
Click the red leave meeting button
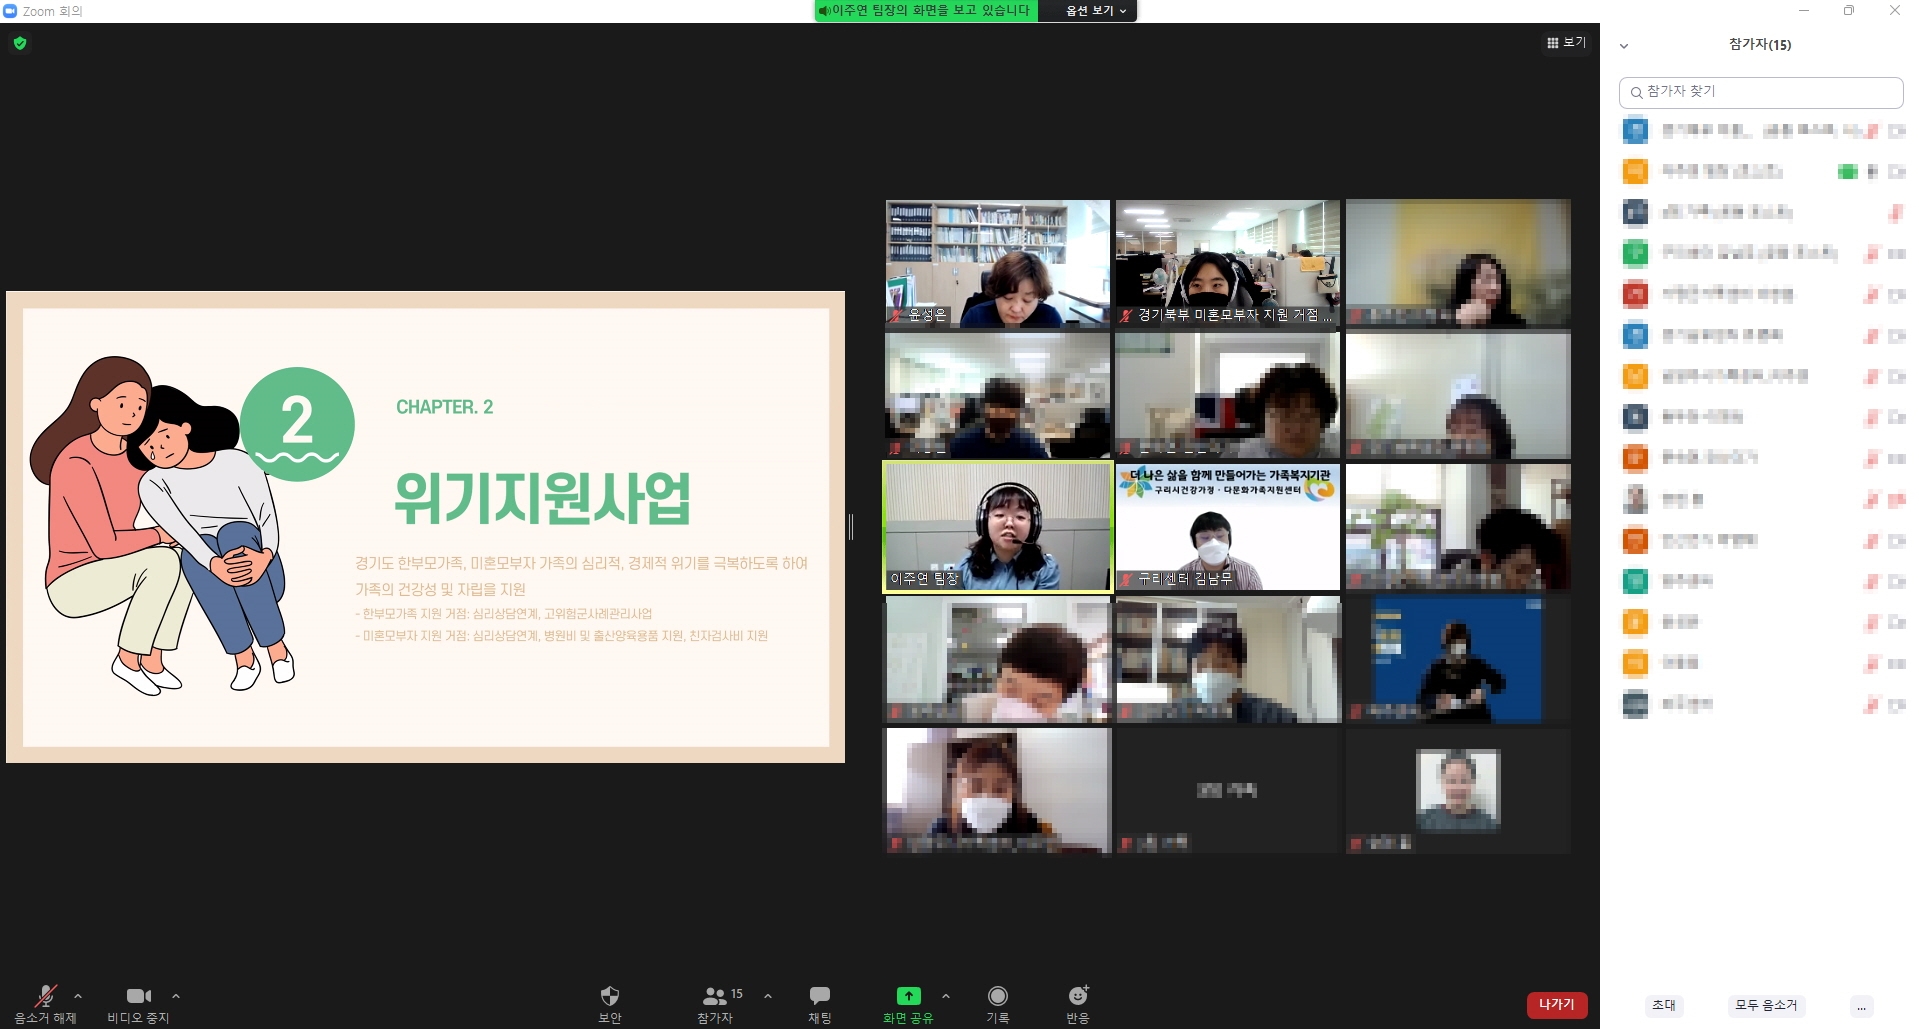[1556, 1004]
